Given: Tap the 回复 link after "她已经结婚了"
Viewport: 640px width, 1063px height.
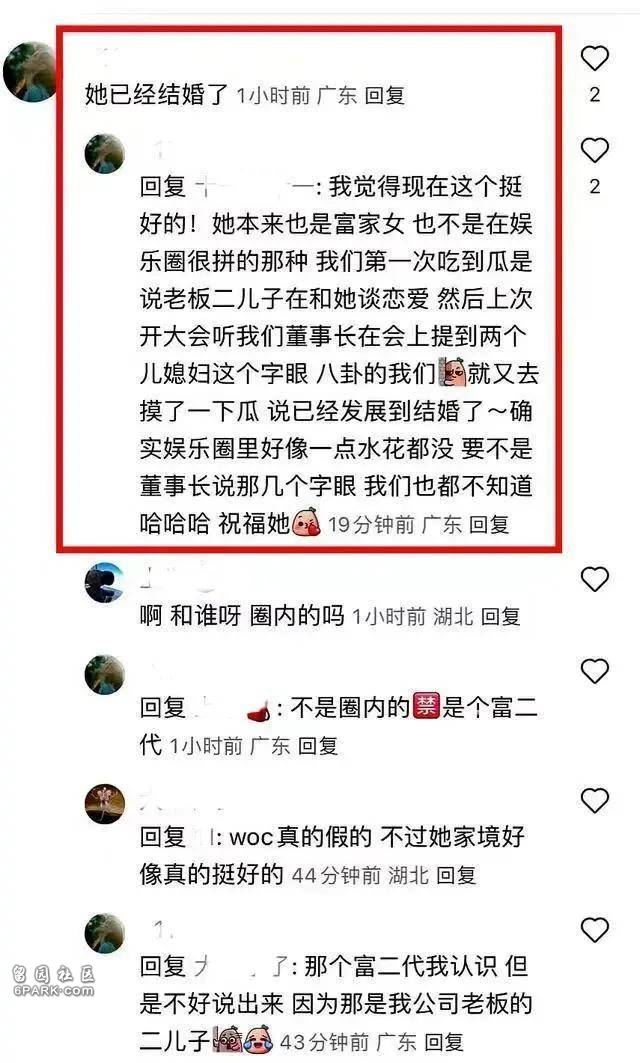Looking at the screenshot, I should point(384,96).
